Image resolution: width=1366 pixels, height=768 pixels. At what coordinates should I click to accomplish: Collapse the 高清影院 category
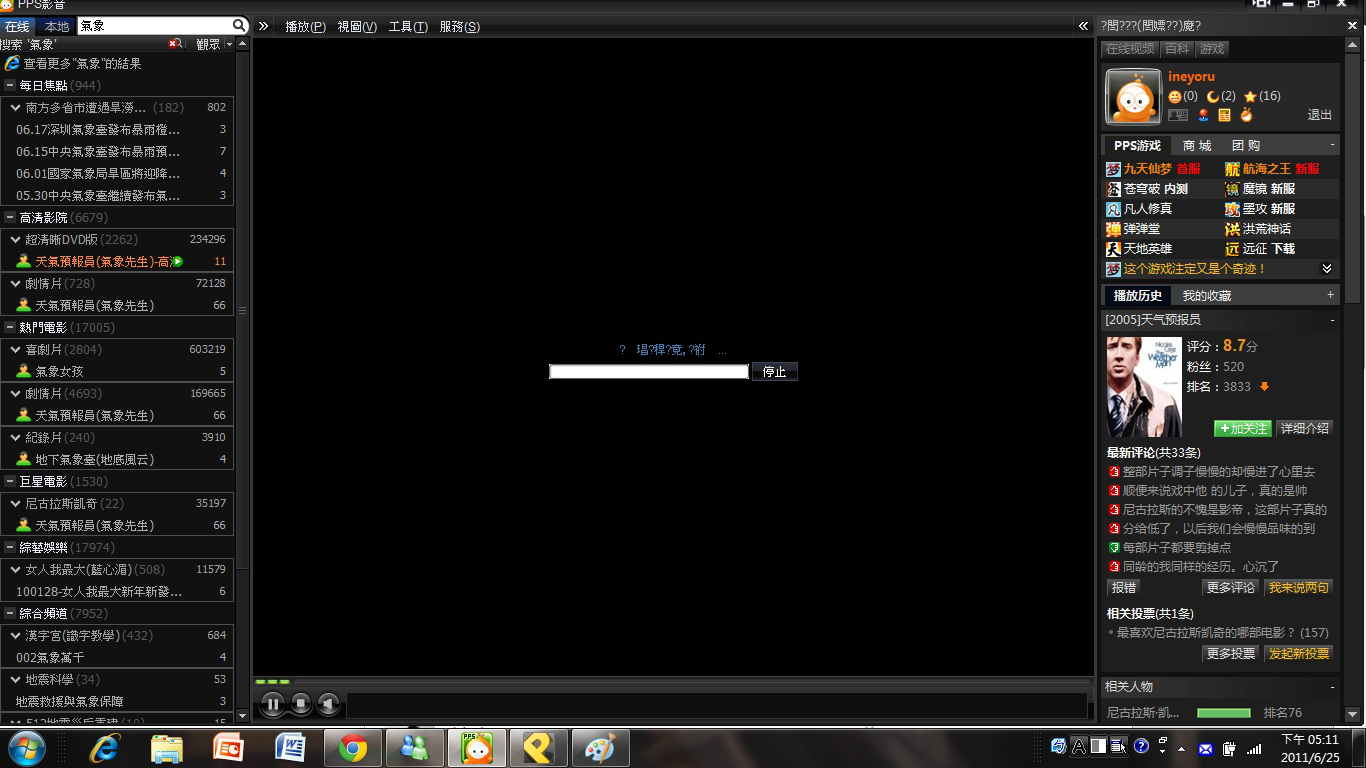pyautogui.click(x=10, y=218)
